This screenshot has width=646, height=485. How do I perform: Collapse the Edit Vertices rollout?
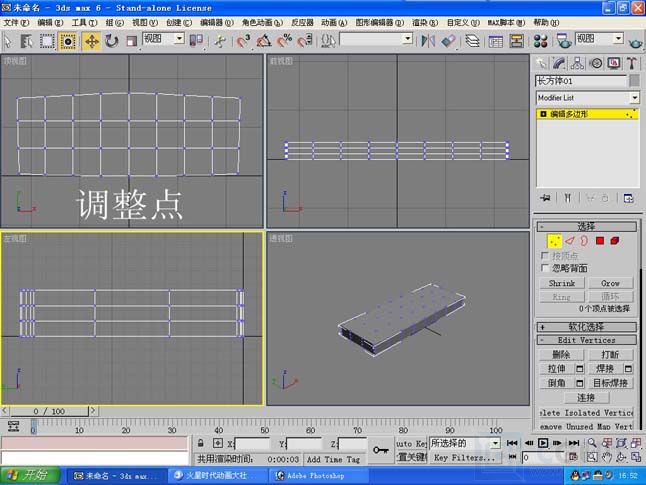tap(586, 340)
